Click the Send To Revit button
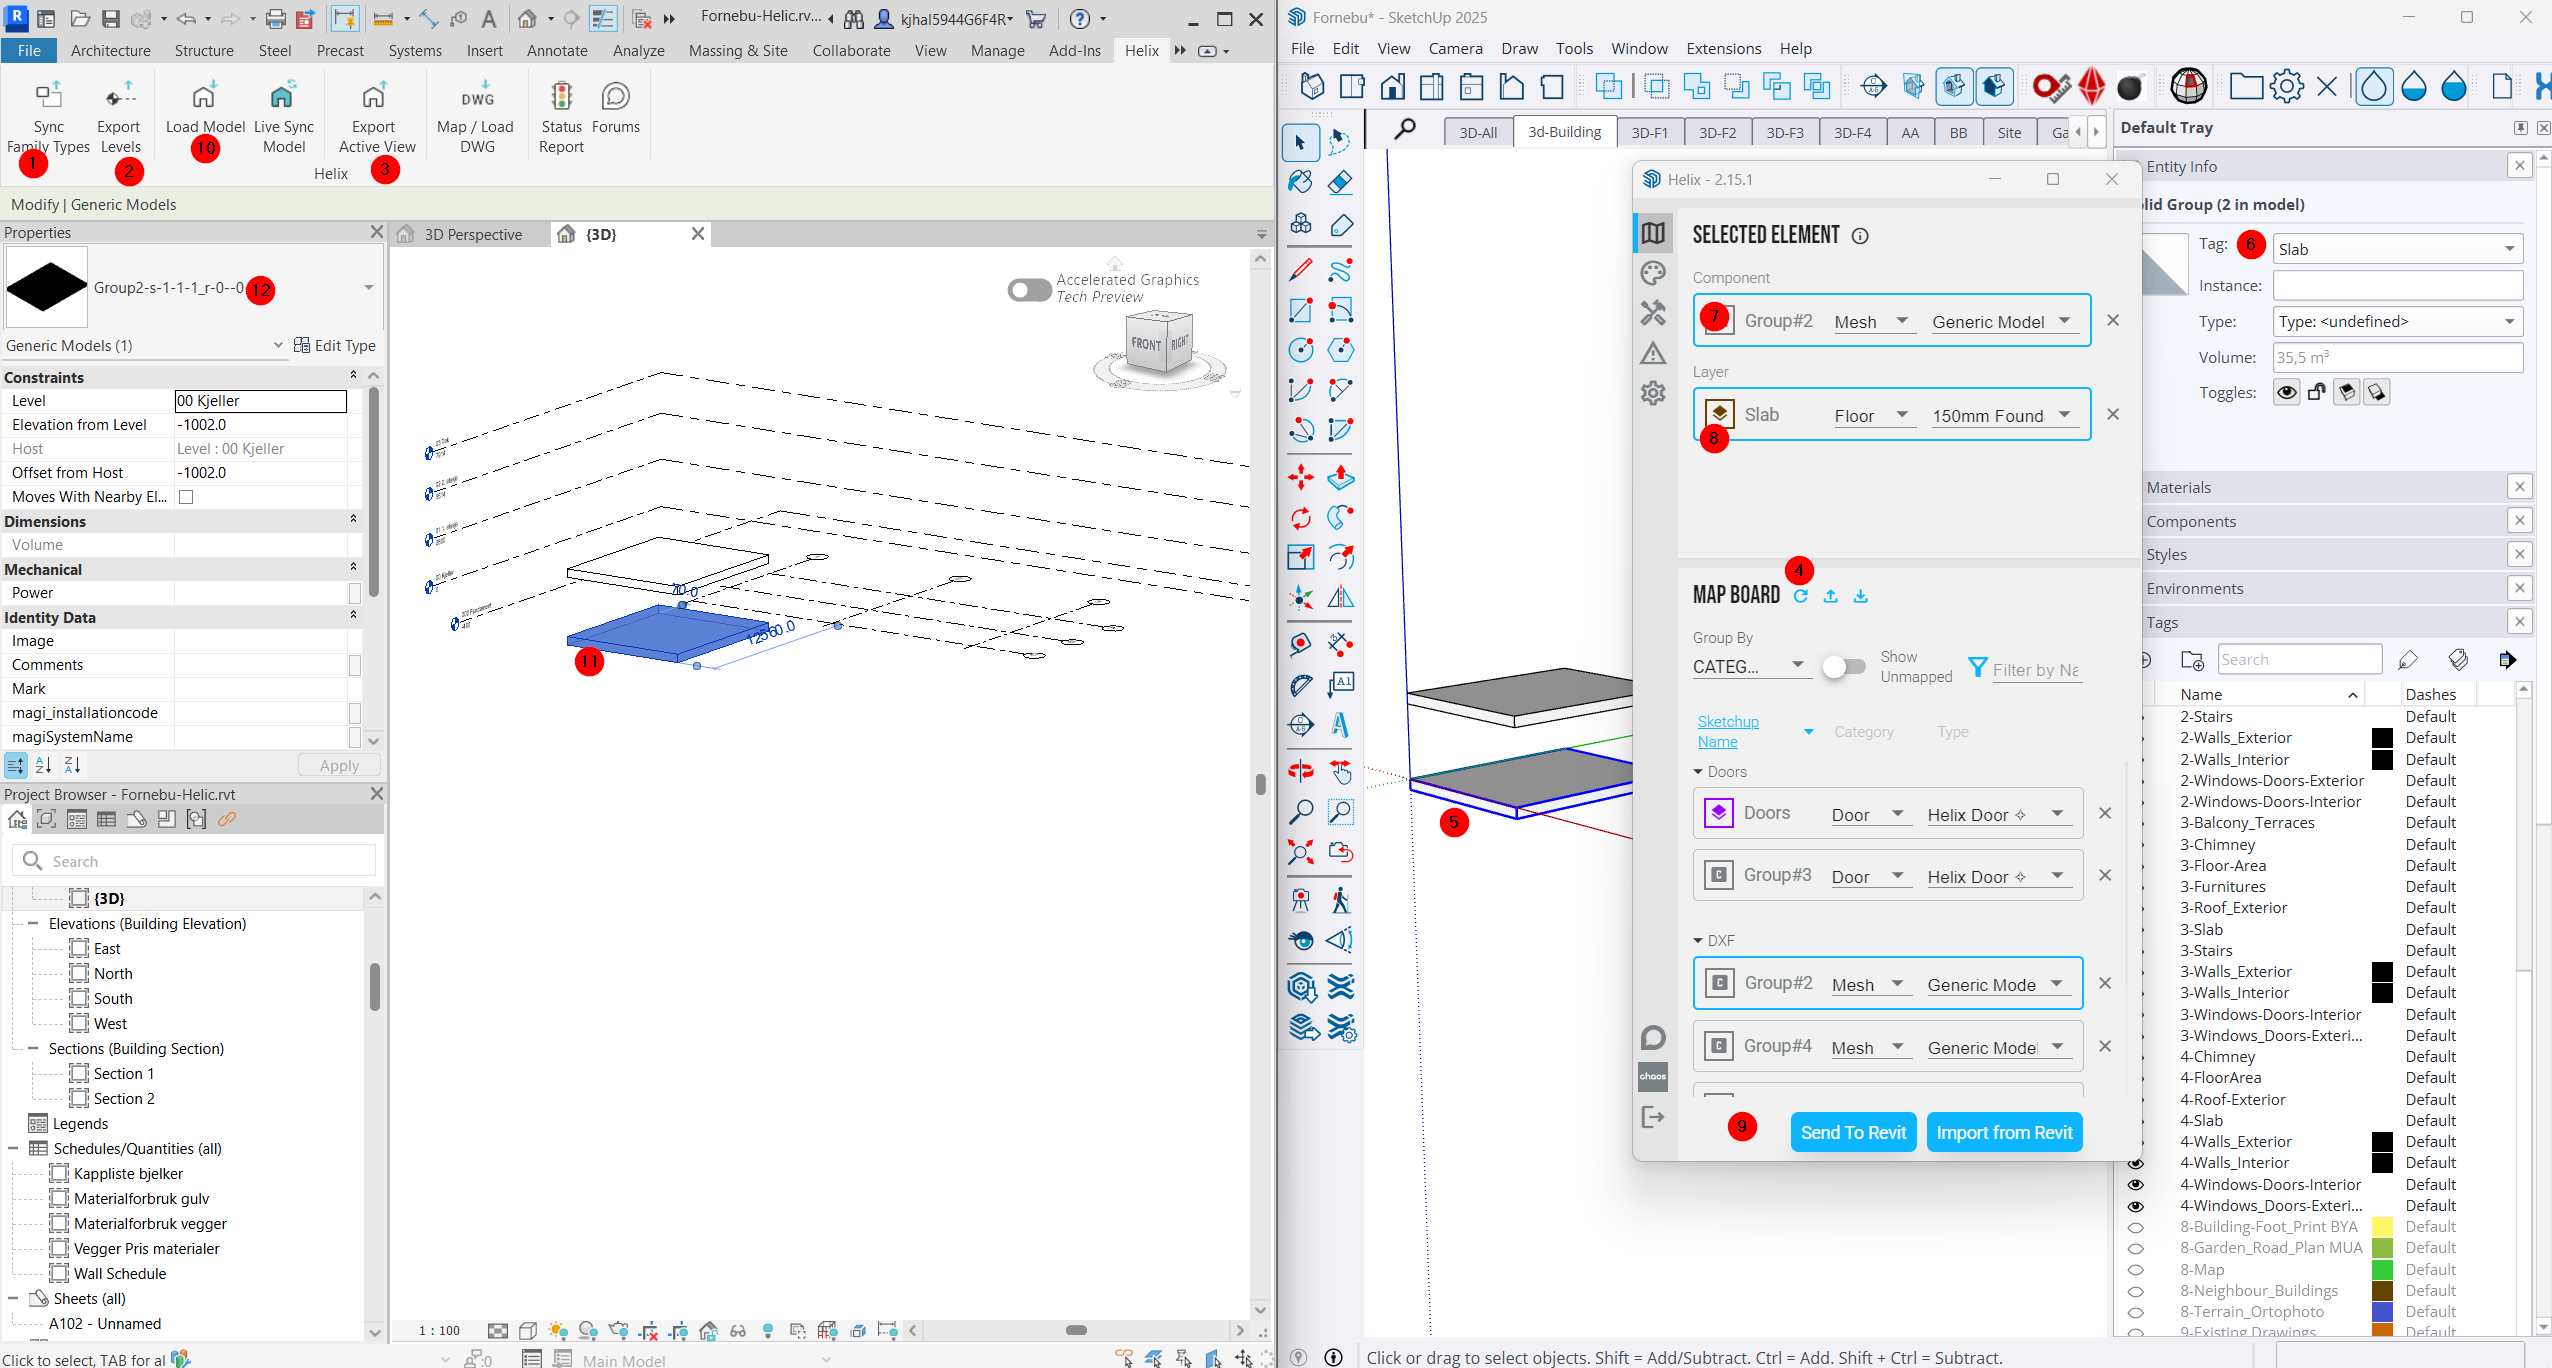Viewport: 2552px width, 1368px height. (x=1852, y=1132)
